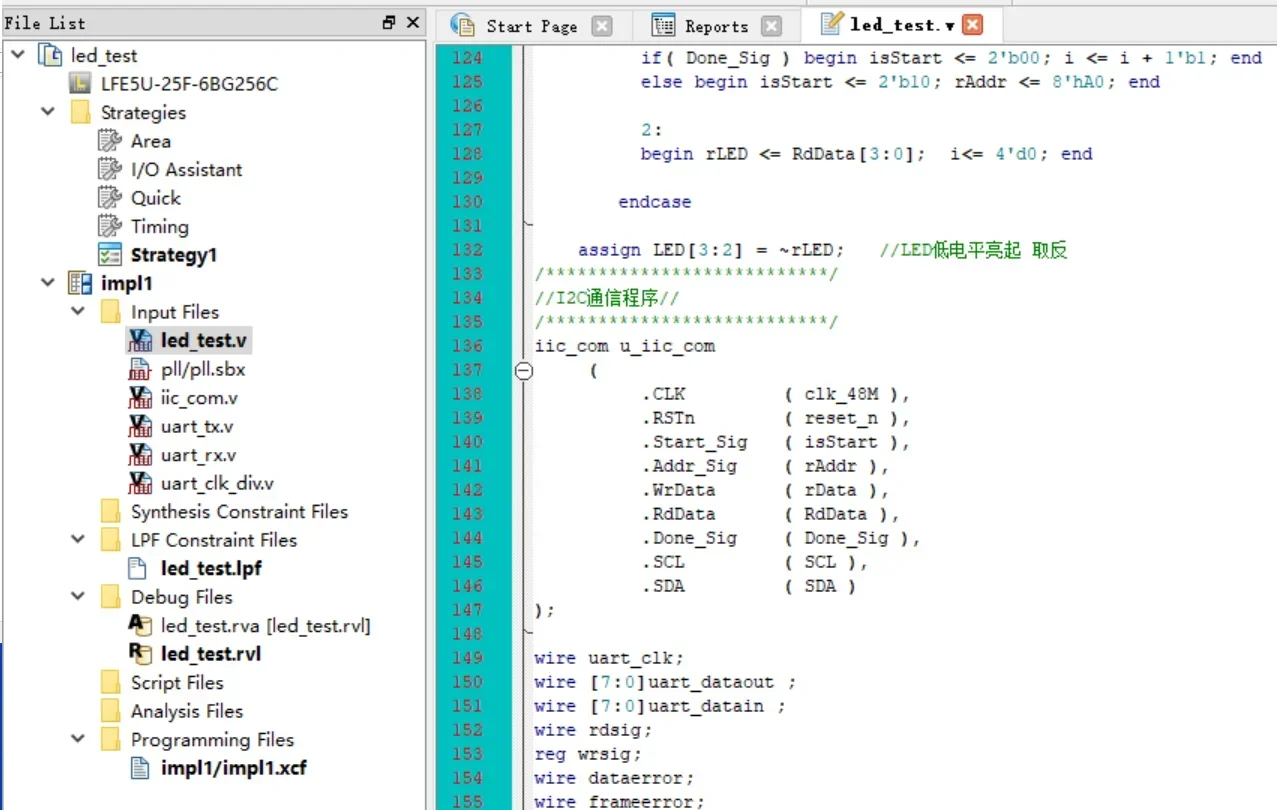Collapse the Programming Files node
The height and width of the screenshot is (810, 1277).
[x=79, y=739]
